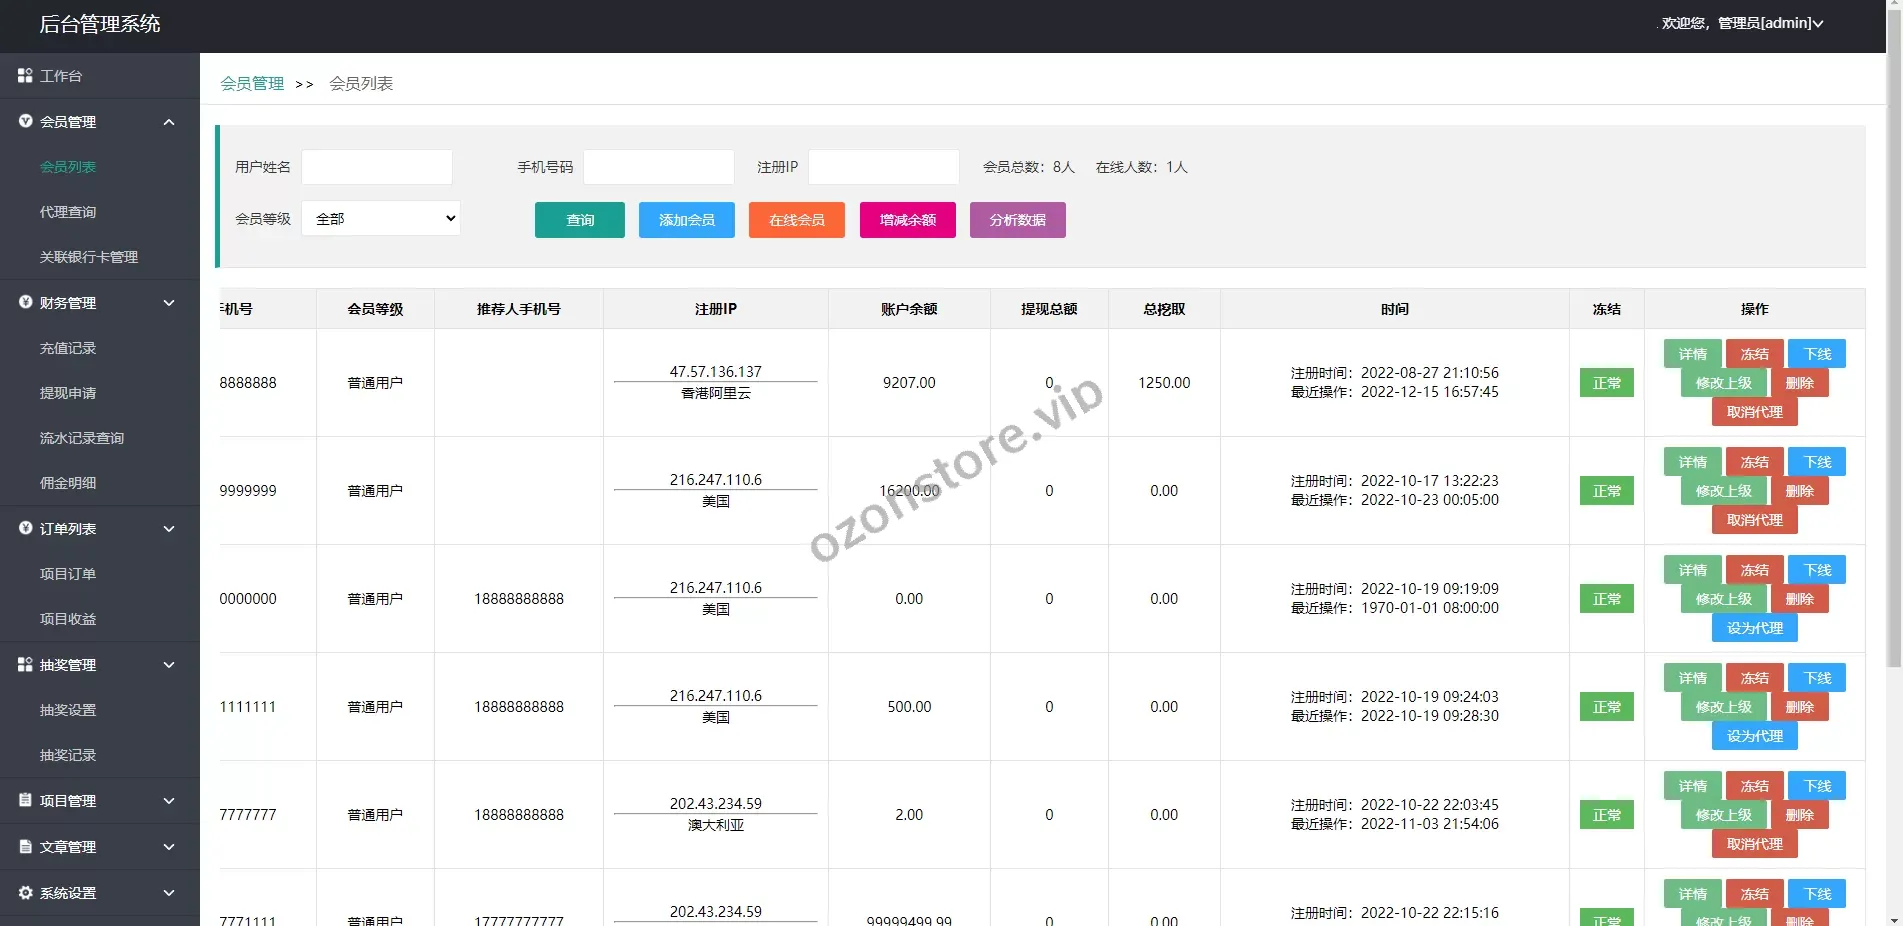Go to 提现申请 in the sidebar
Viewport: 1903px width, 926px height.
[x=68, y=393]
